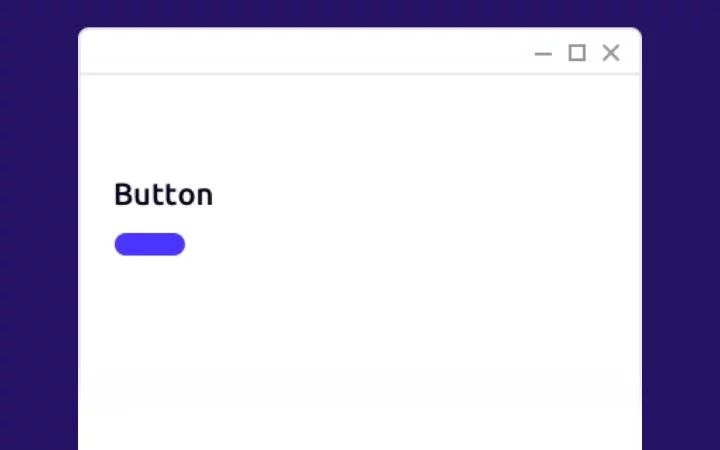Click the empty title bar area
The image size is (720, 450).
300,52
